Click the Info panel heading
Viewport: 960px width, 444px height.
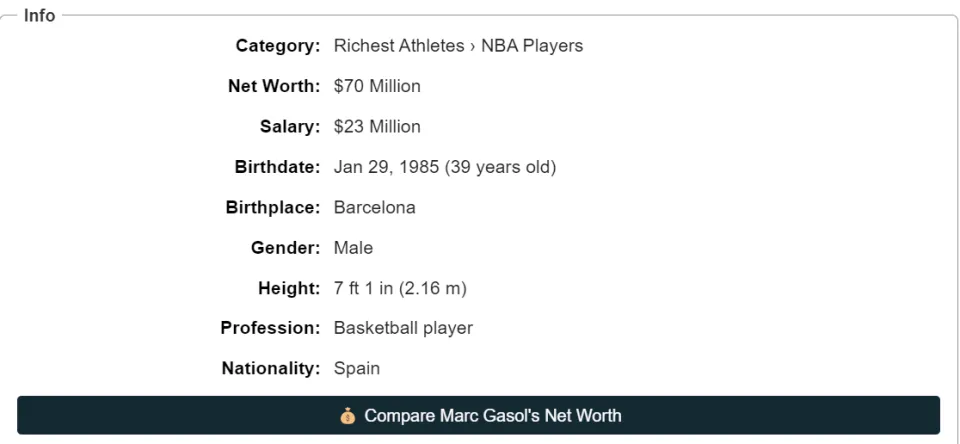pyautogui.click(x=39, y=16)
